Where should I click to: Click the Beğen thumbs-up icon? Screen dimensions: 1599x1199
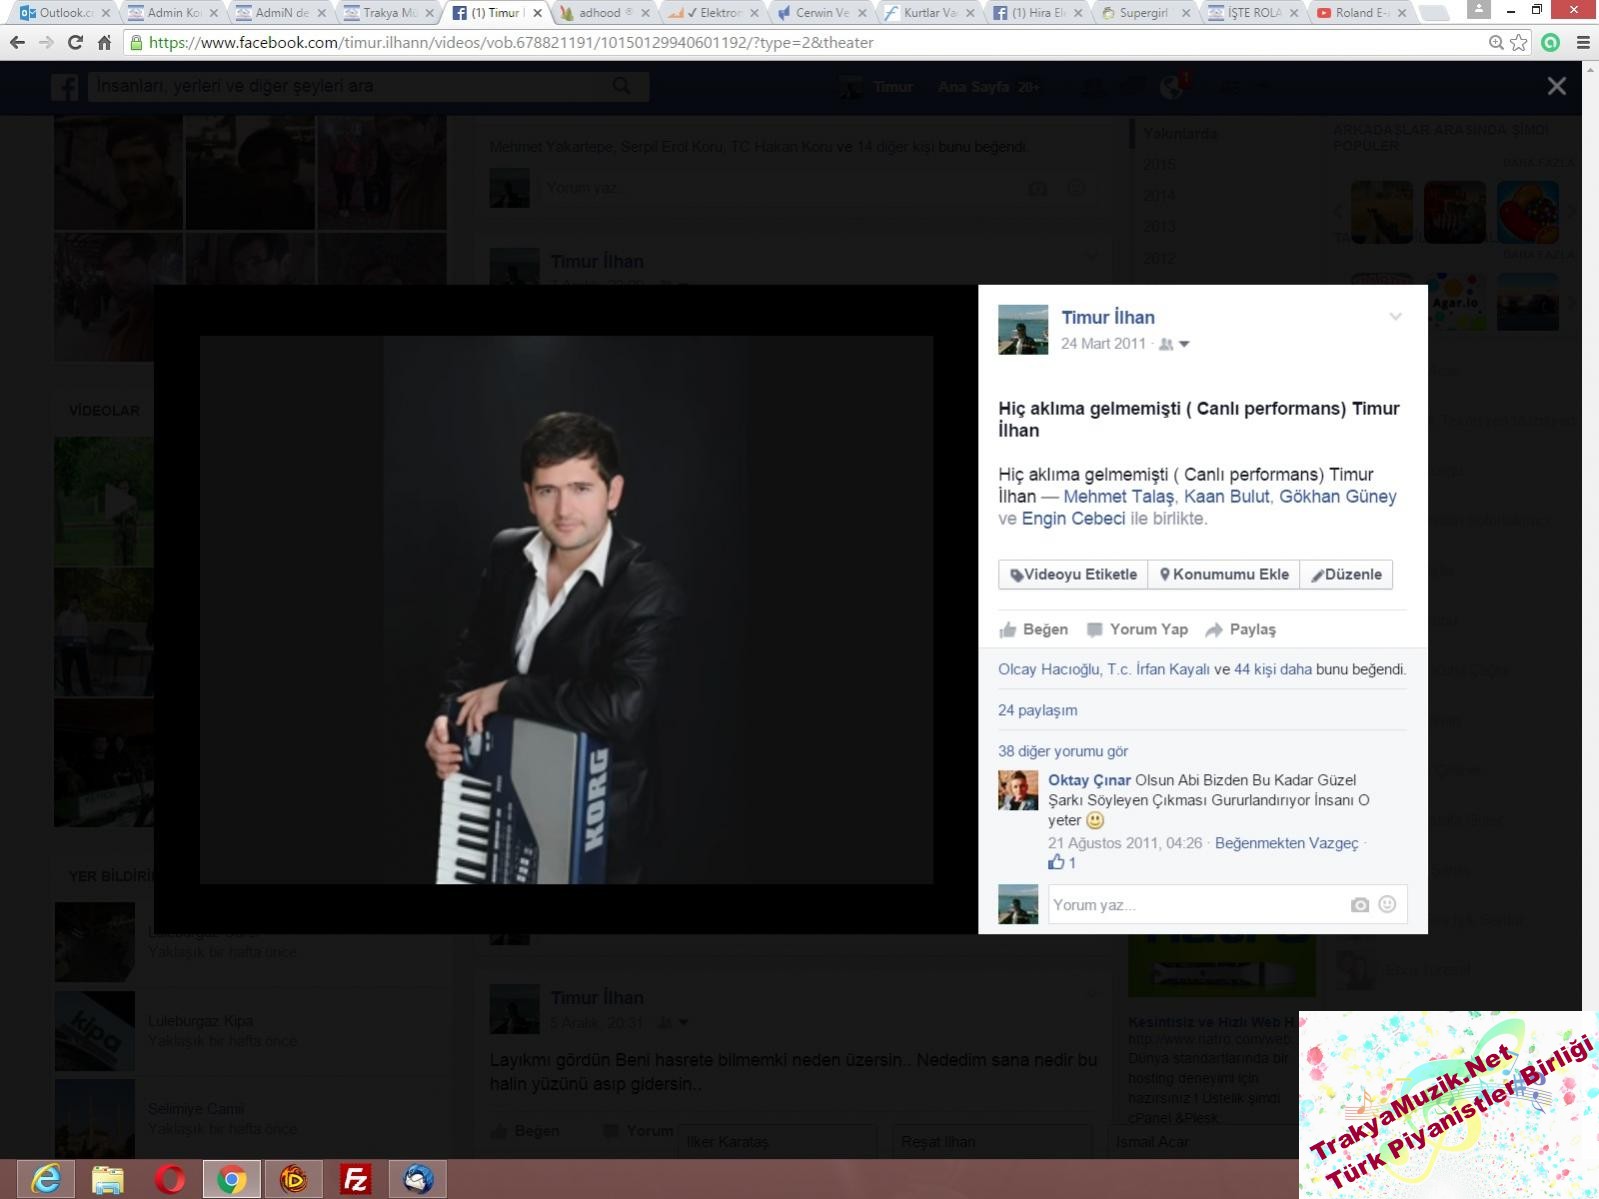tap(1008, 630)
